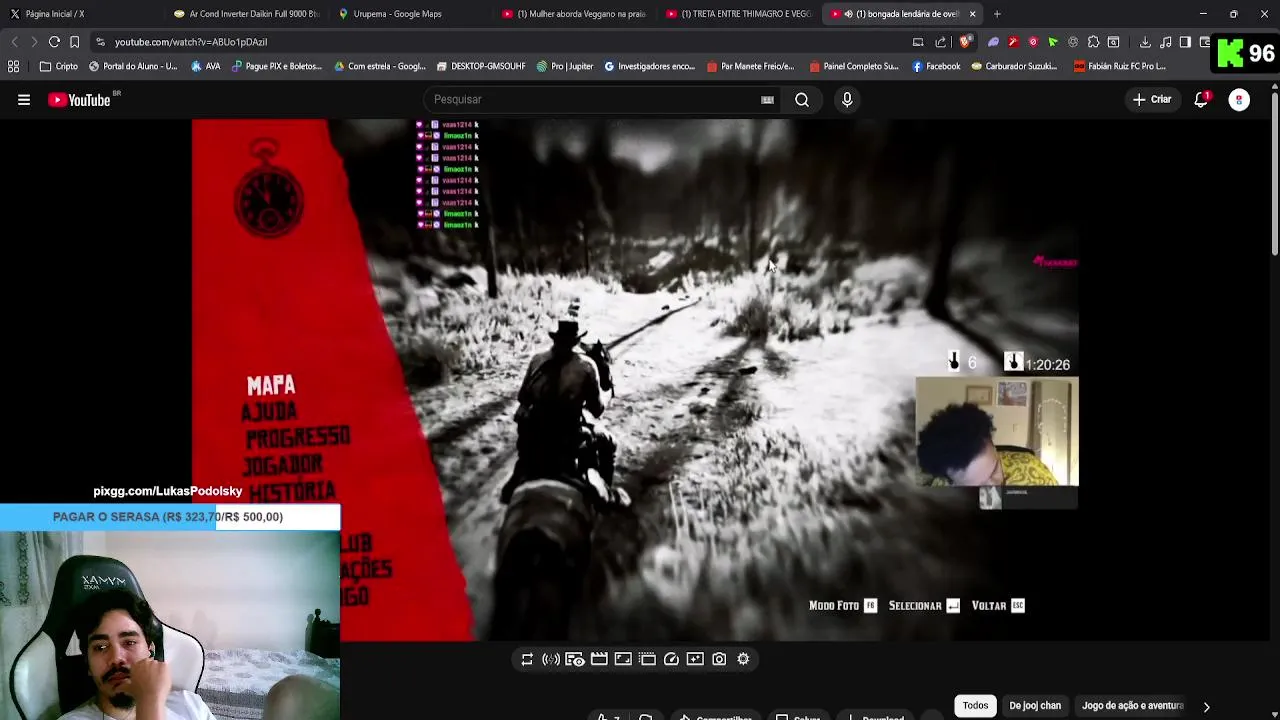Viewport: 1280px width, 720px height.
Task: Reload the page in browser toolbar
Action: (54, 42)
